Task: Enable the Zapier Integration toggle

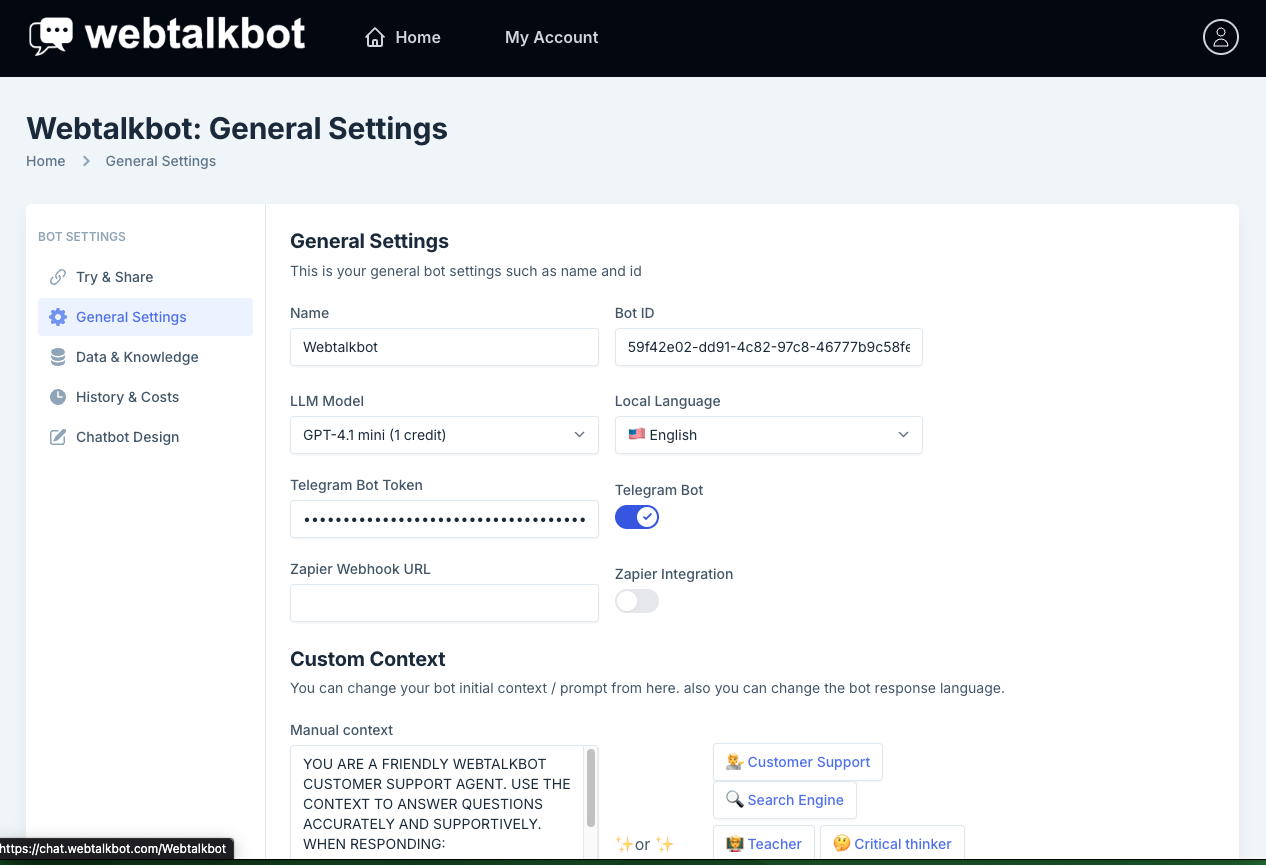Action: point(637,601)
